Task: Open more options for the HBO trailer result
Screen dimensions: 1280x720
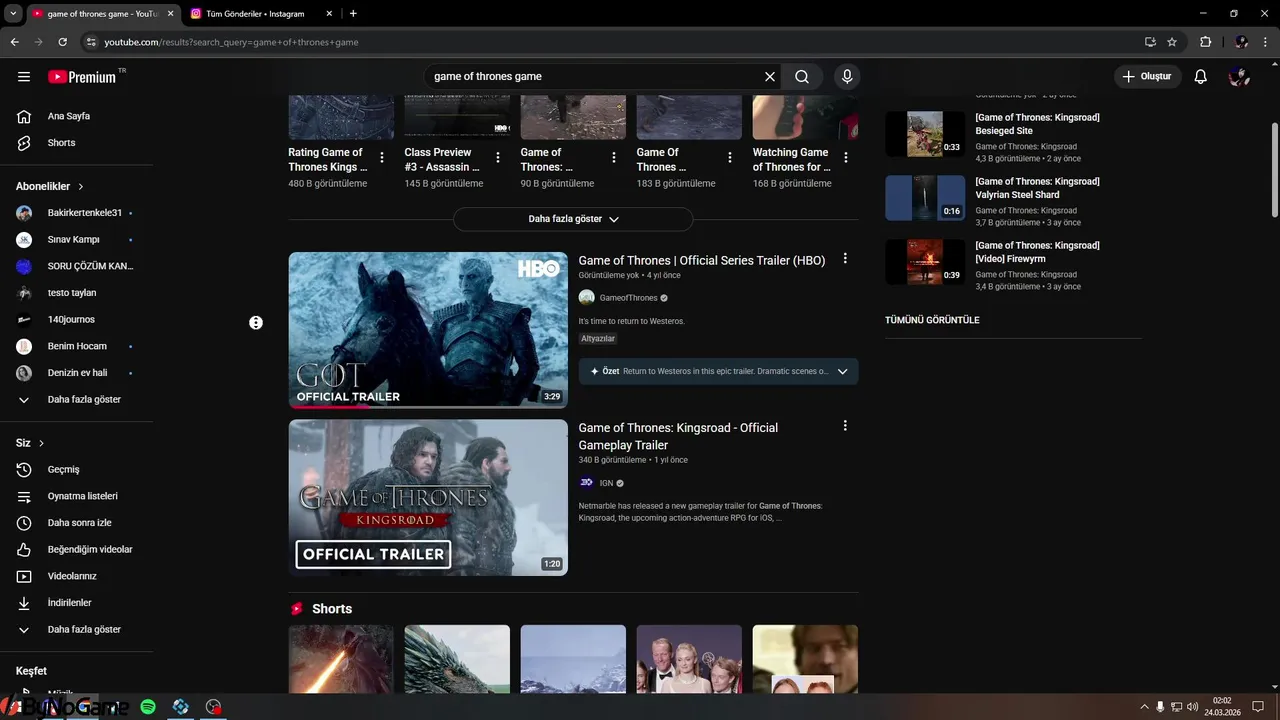Action: (845, 258)
